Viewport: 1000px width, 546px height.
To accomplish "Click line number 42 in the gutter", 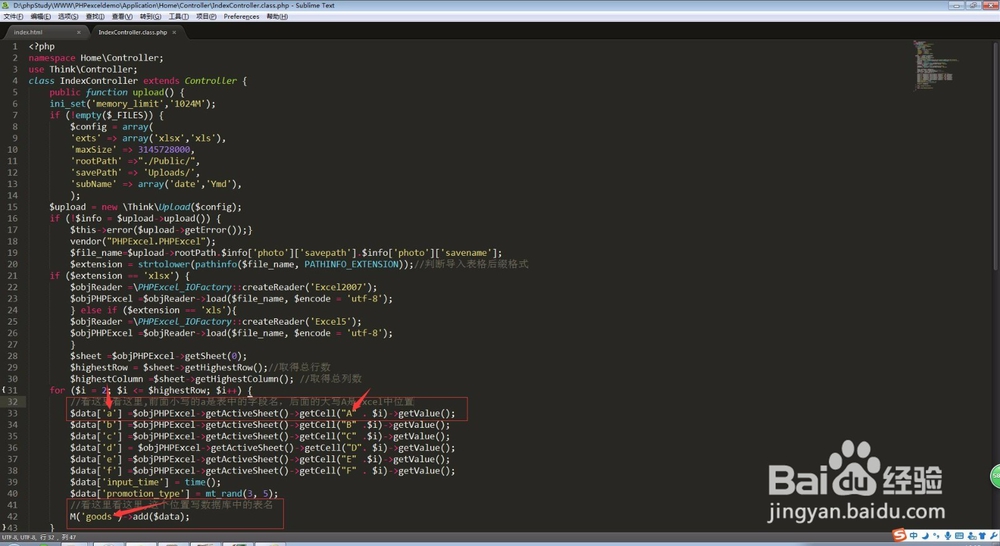I will (13, 517).
